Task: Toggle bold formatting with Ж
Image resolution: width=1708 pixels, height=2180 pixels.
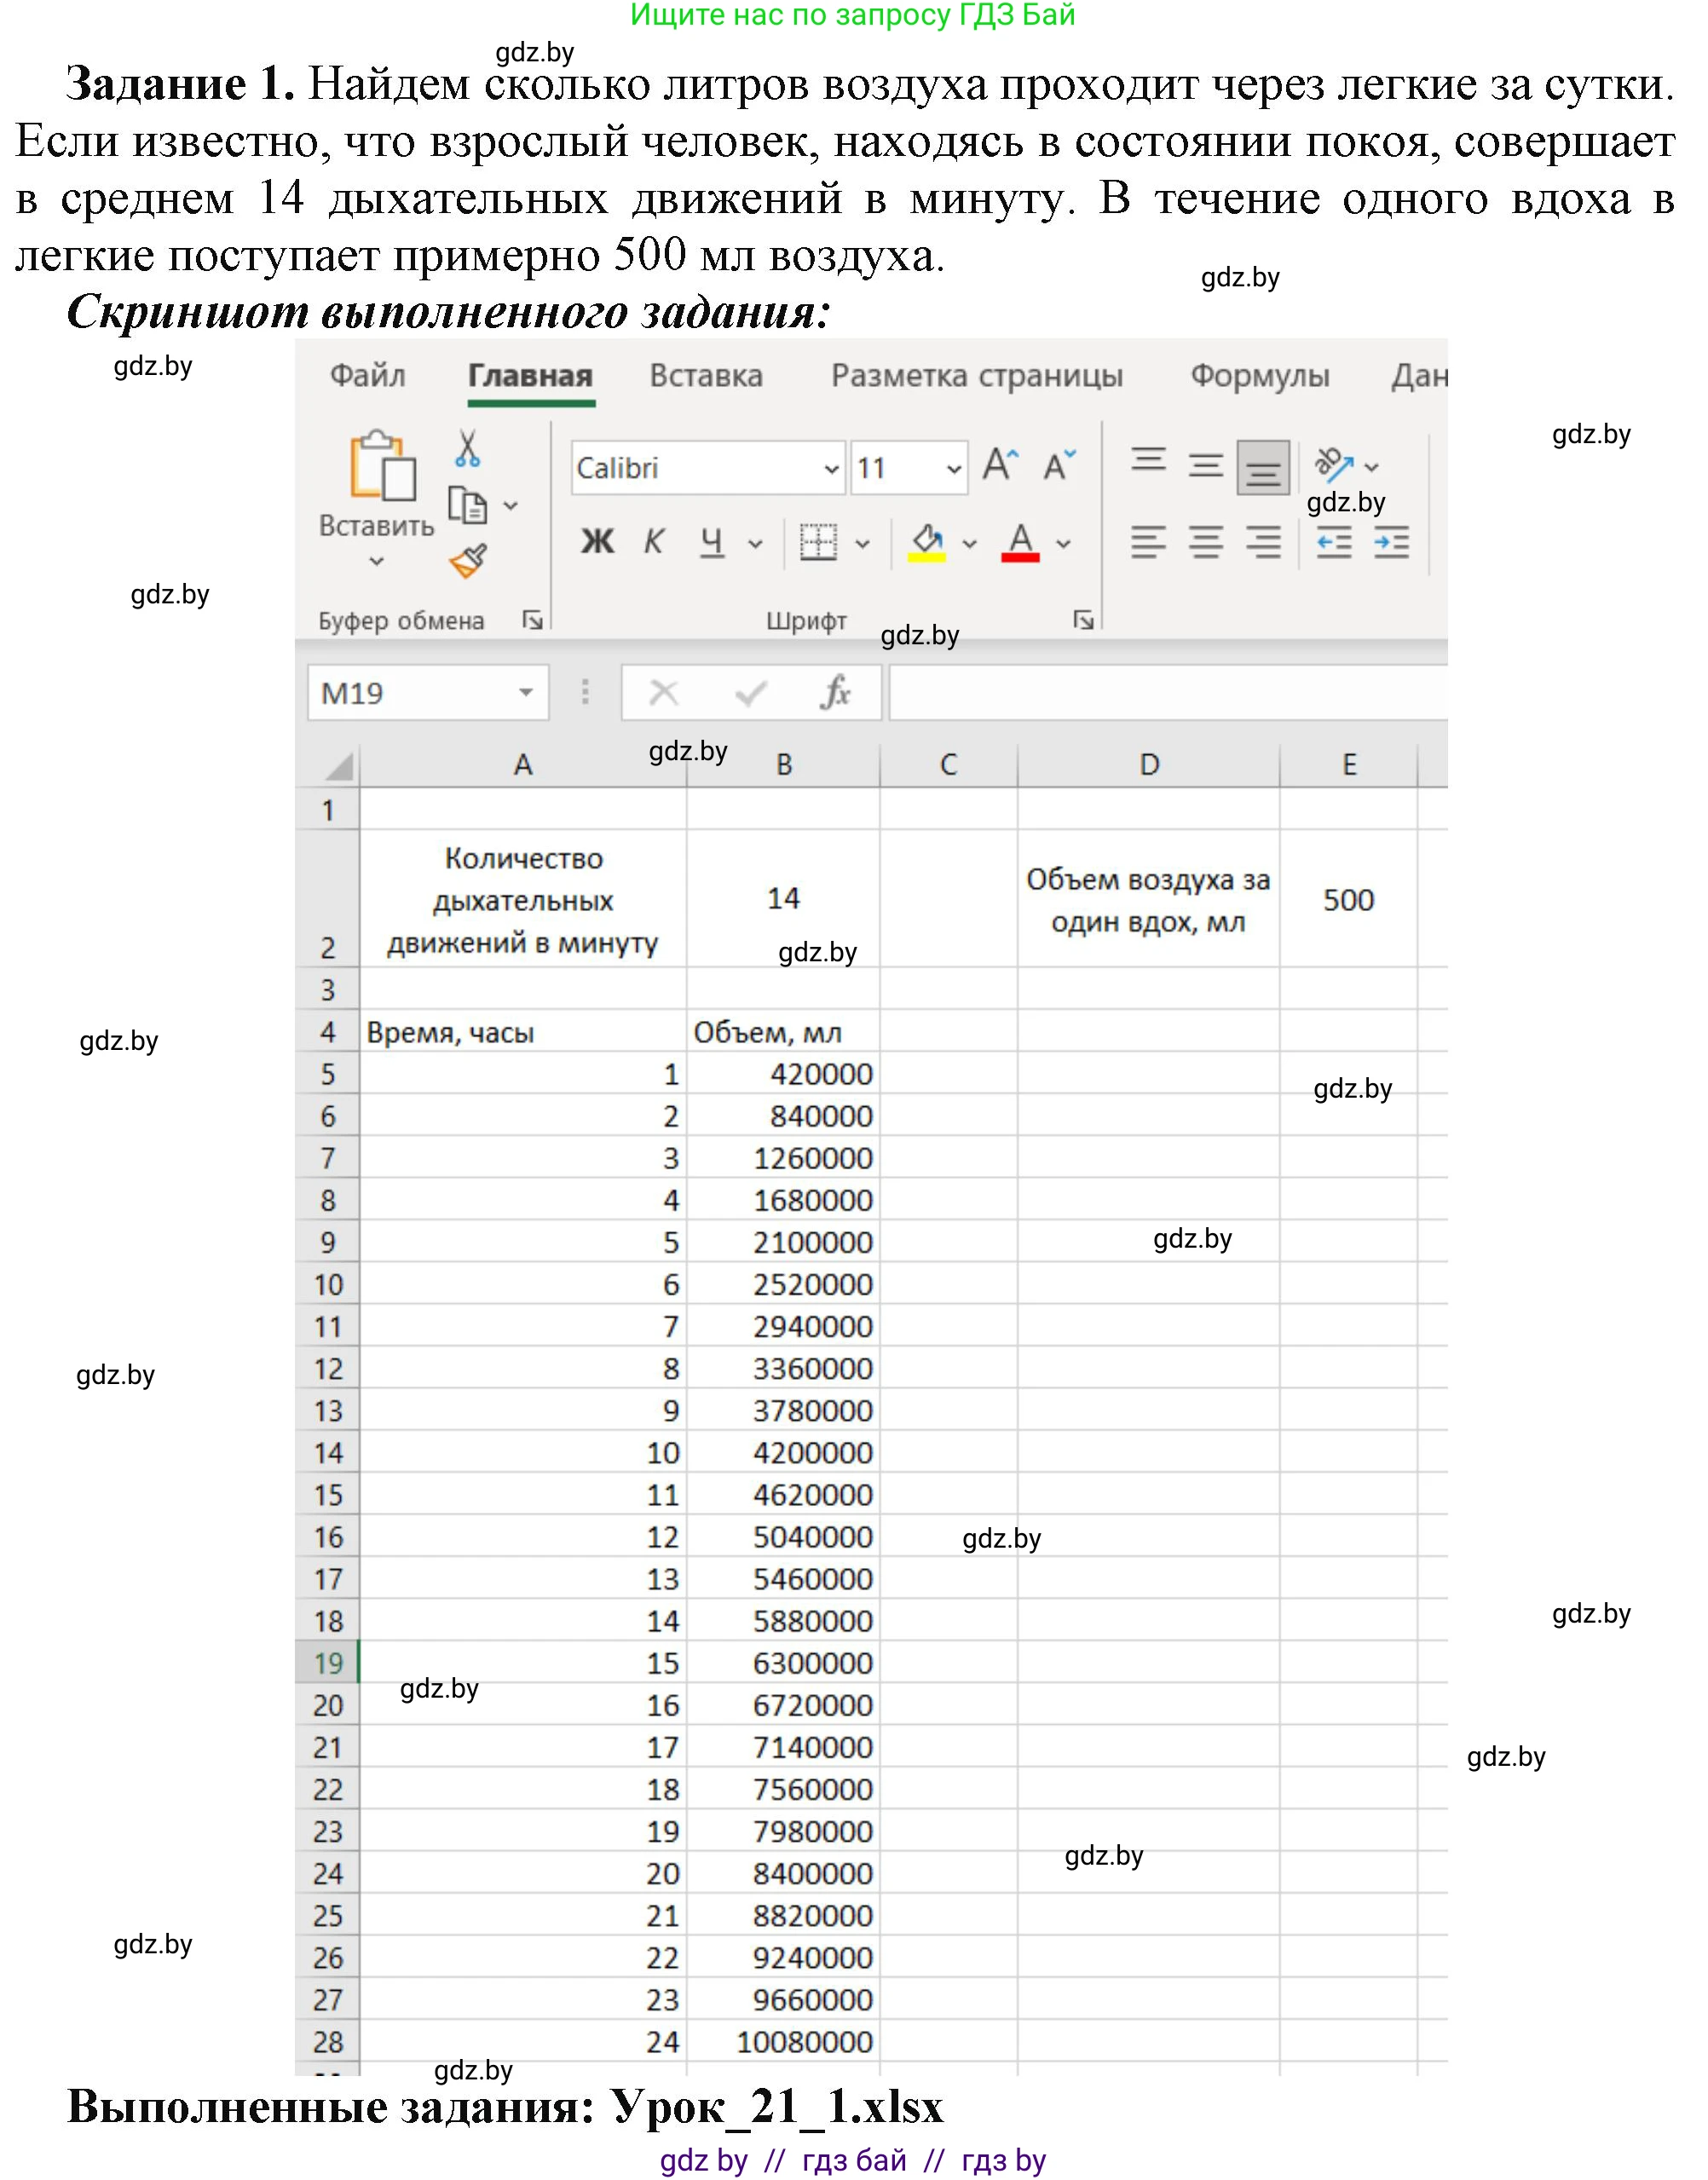Action: pos(596,541)
